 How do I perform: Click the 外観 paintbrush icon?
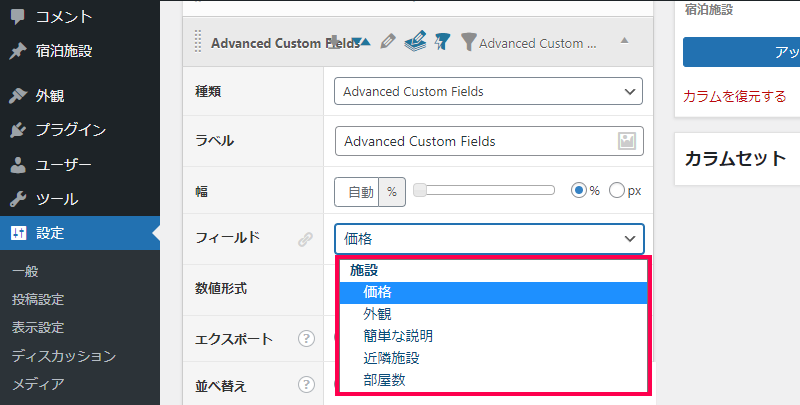click(18, 95)
